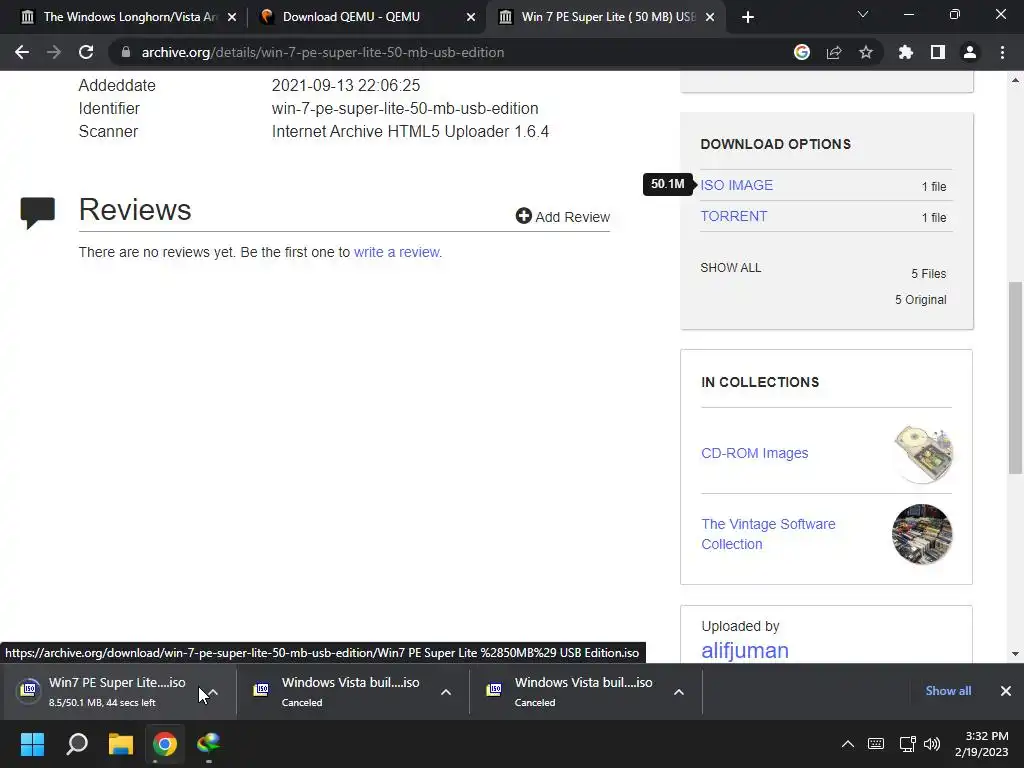Show hidden system tray icons
This screenshot has width=1024, height=768.
tap(848, 744)
